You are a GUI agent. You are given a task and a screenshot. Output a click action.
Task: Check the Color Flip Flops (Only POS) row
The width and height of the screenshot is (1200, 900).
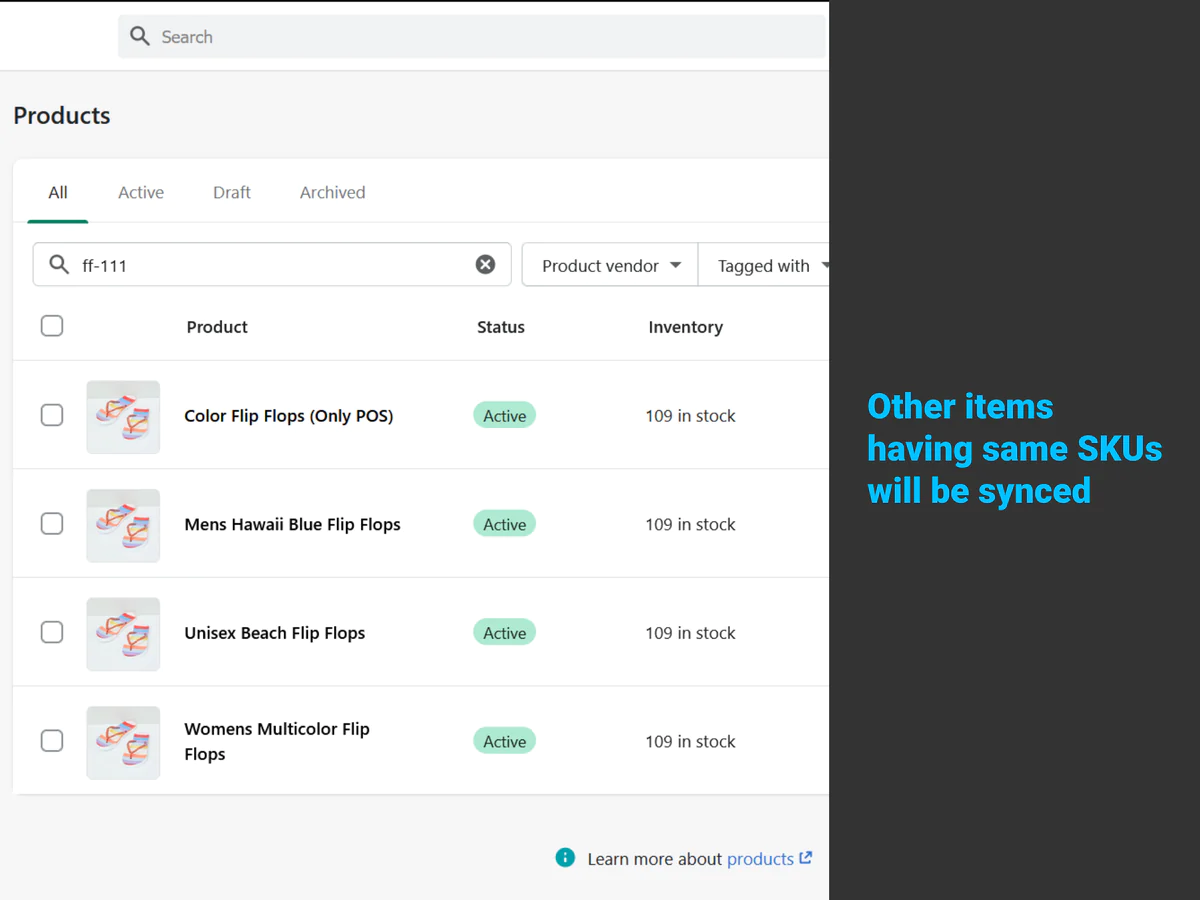click(x=52, y=415)
